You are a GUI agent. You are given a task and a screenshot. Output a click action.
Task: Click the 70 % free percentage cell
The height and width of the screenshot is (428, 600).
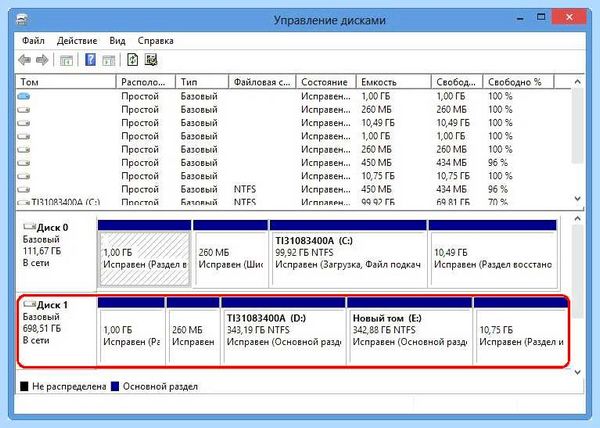pos(498,202)
